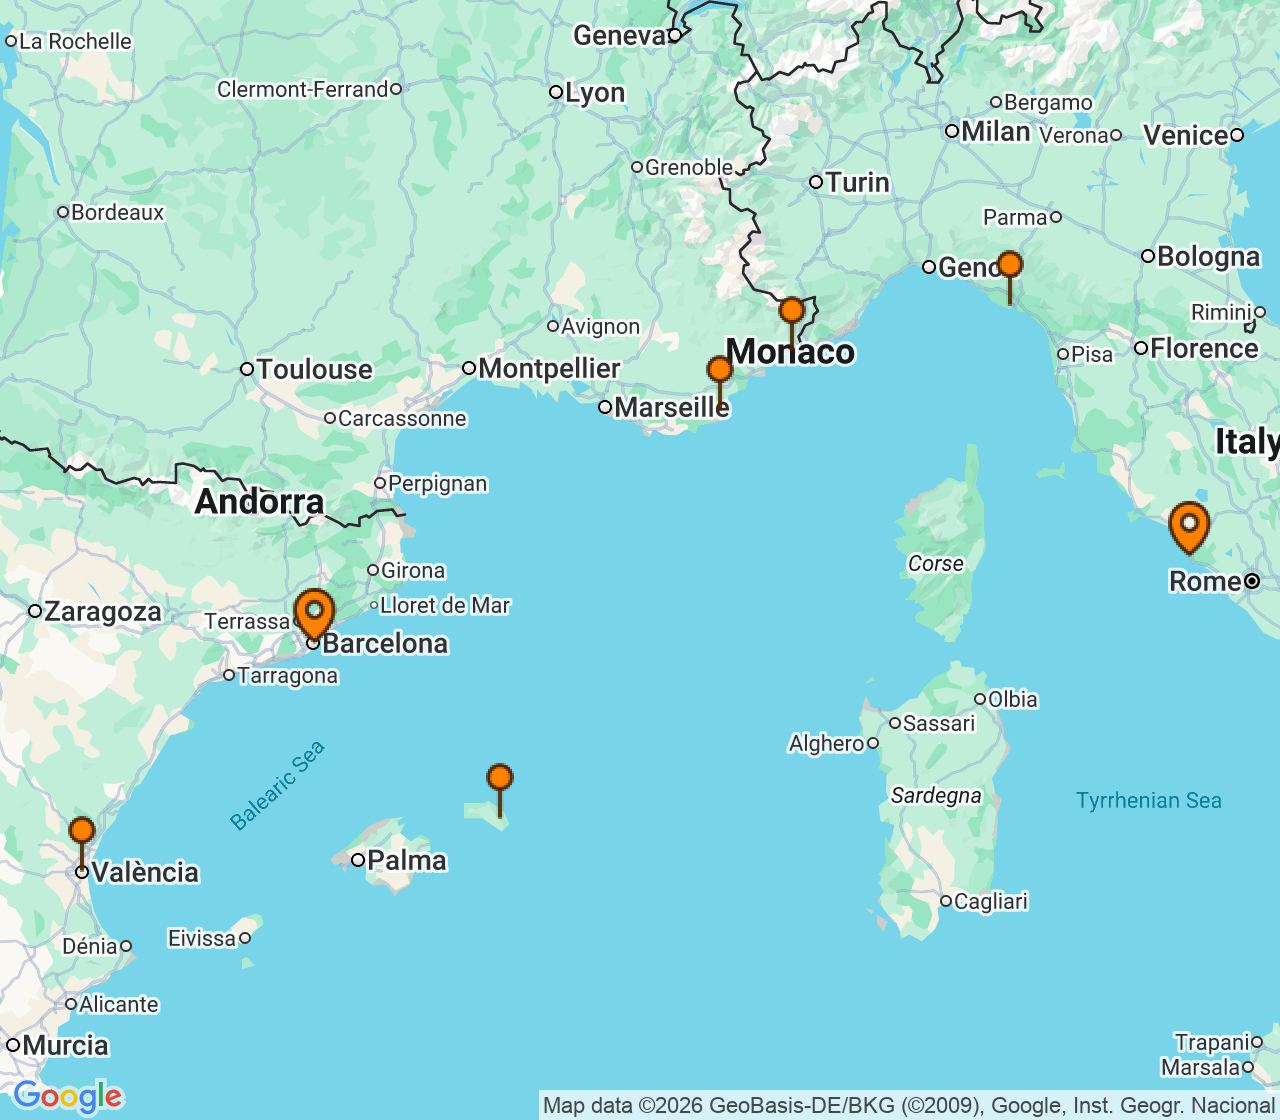Click the Clermont-Ferrand city label
The image size is (1280, 1120).
tap(303, 90)
